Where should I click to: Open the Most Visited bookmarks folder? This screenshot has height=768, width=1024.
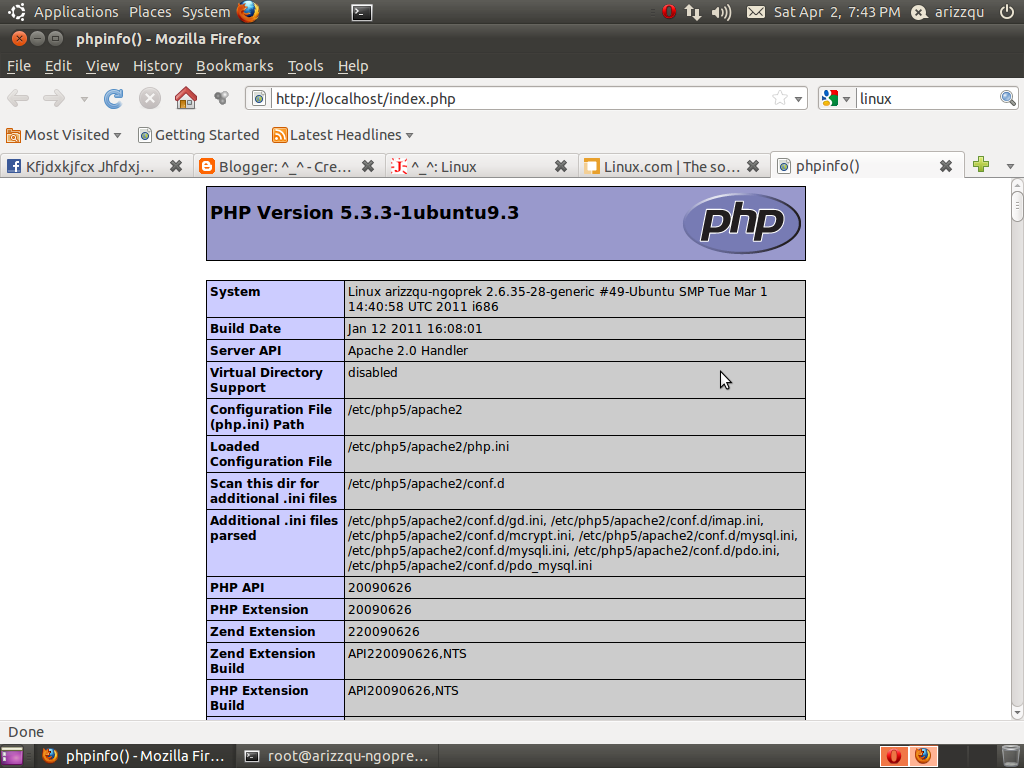point(63,135)
